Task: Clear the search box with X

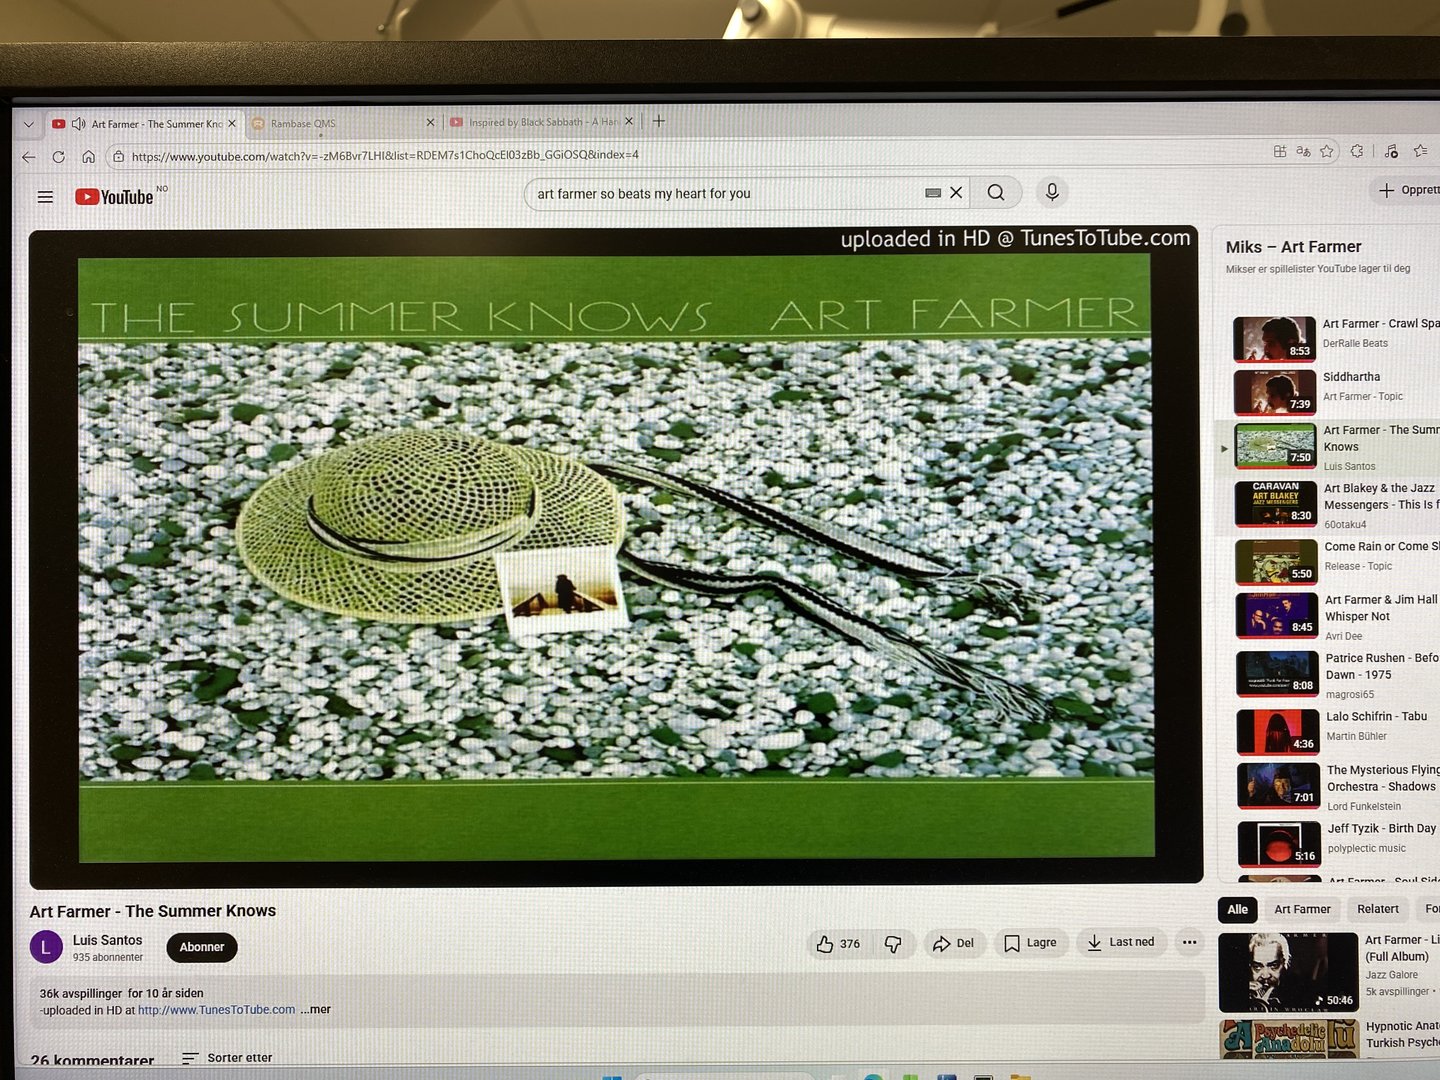Action: pos(956,193)
